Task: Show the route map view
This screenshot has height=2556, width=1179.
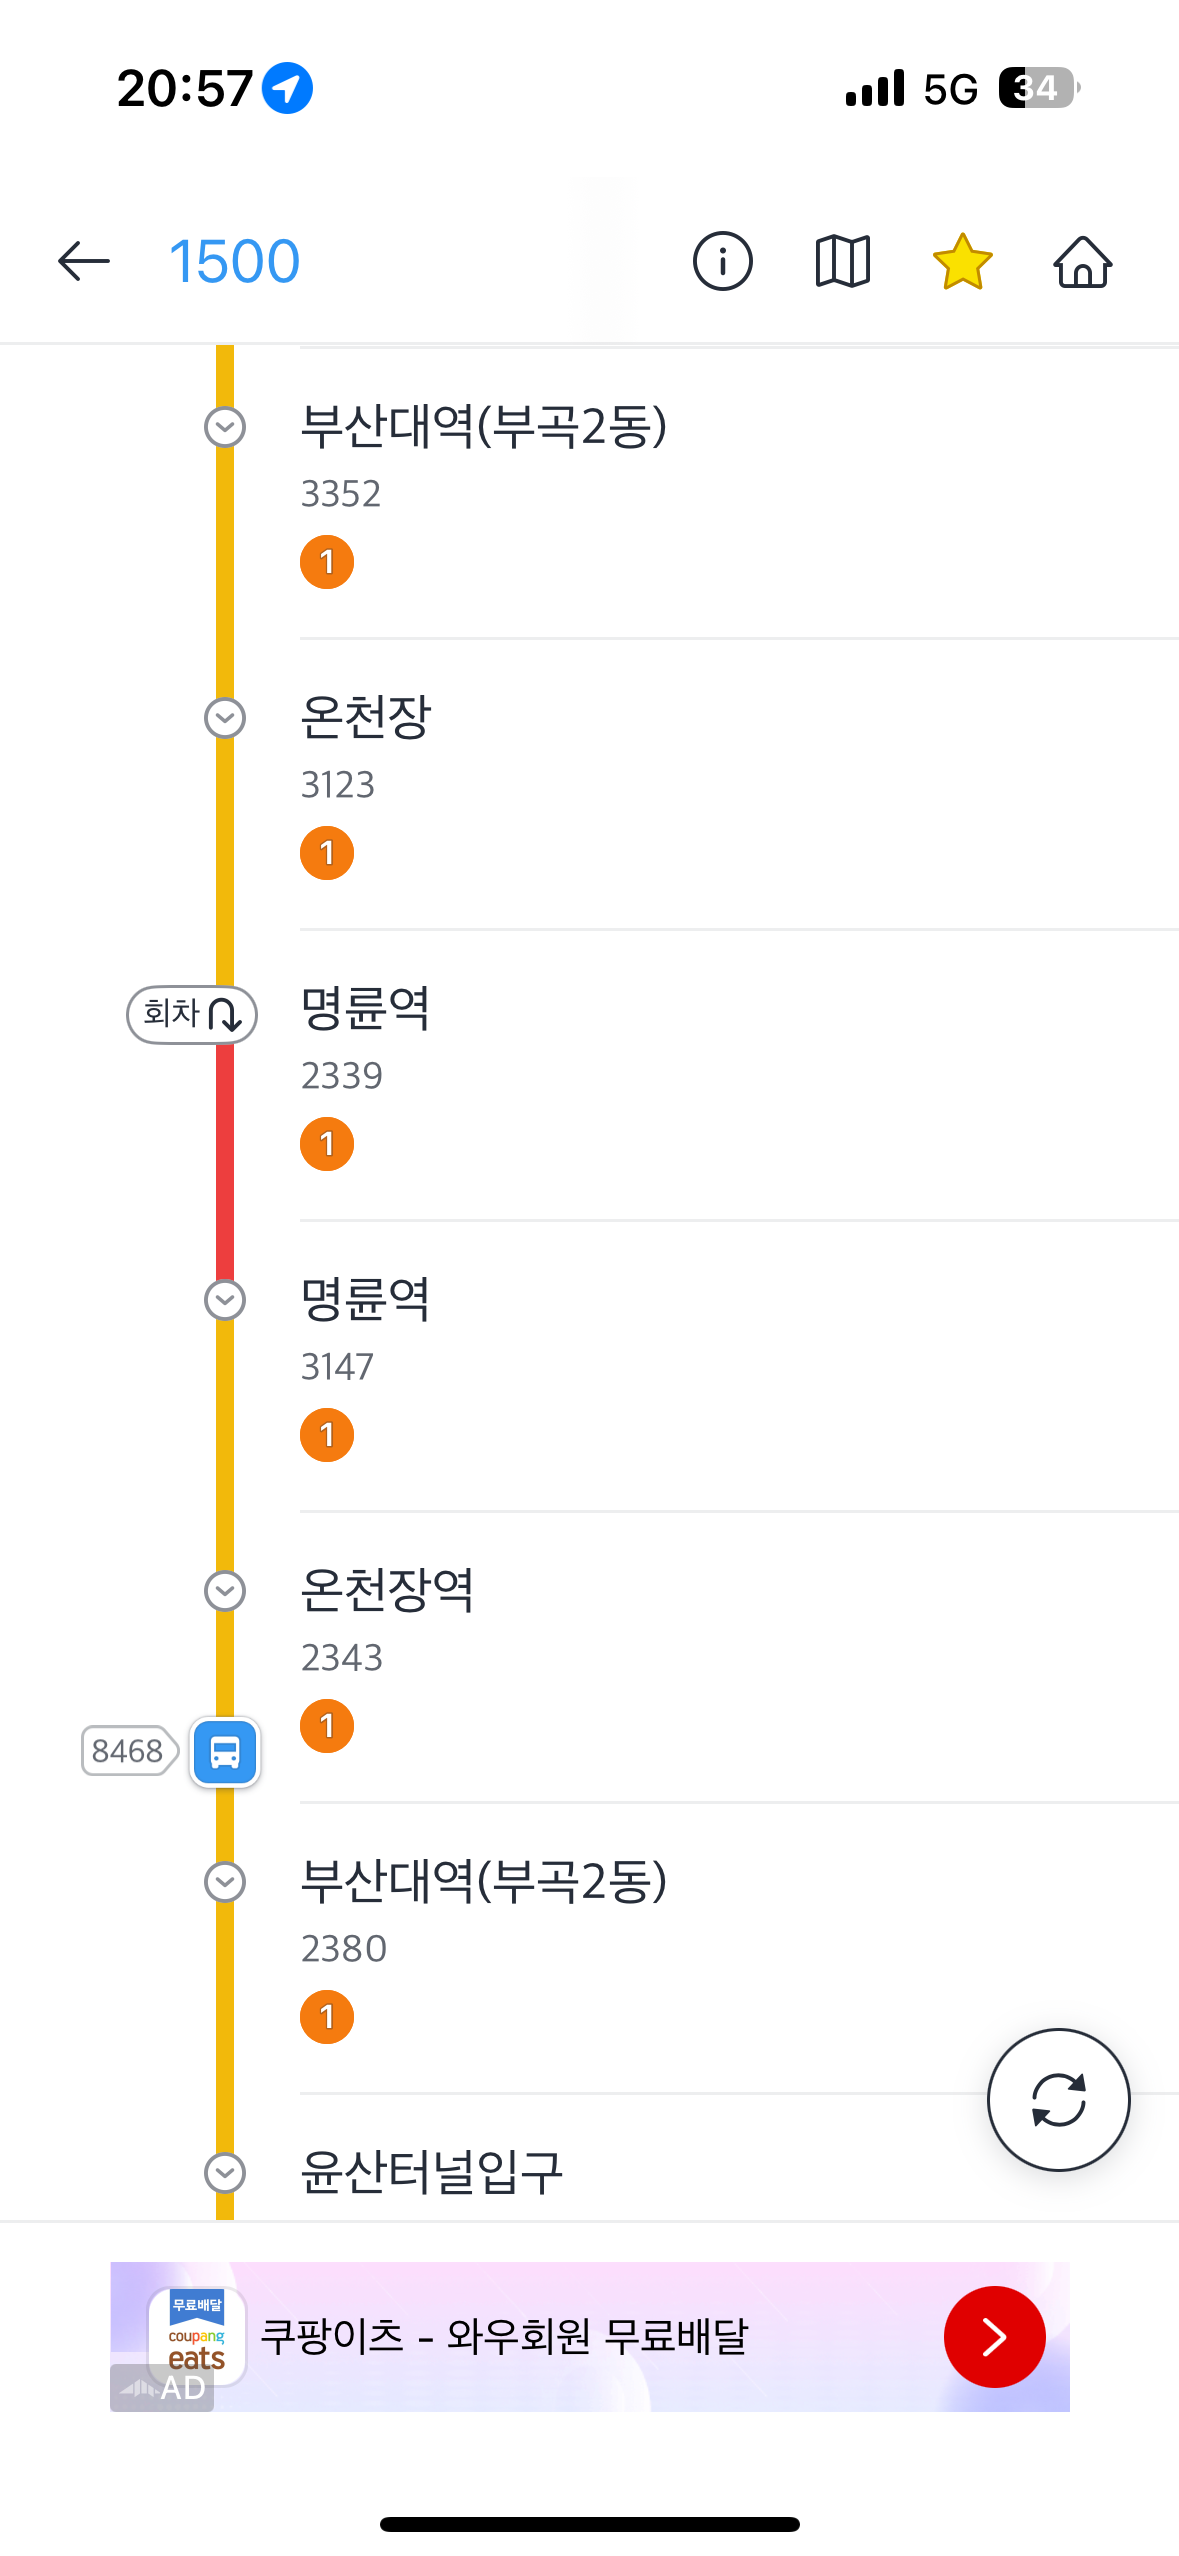Action: [842, 262]
